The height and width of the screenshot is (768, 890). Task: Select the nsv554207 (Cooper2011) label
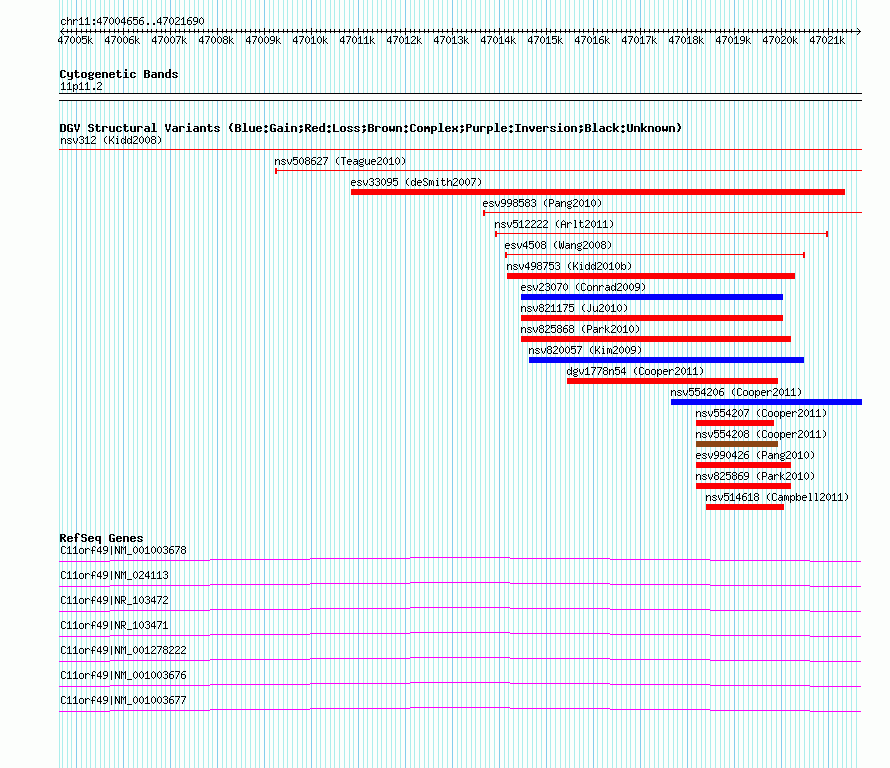pos(761,413)
